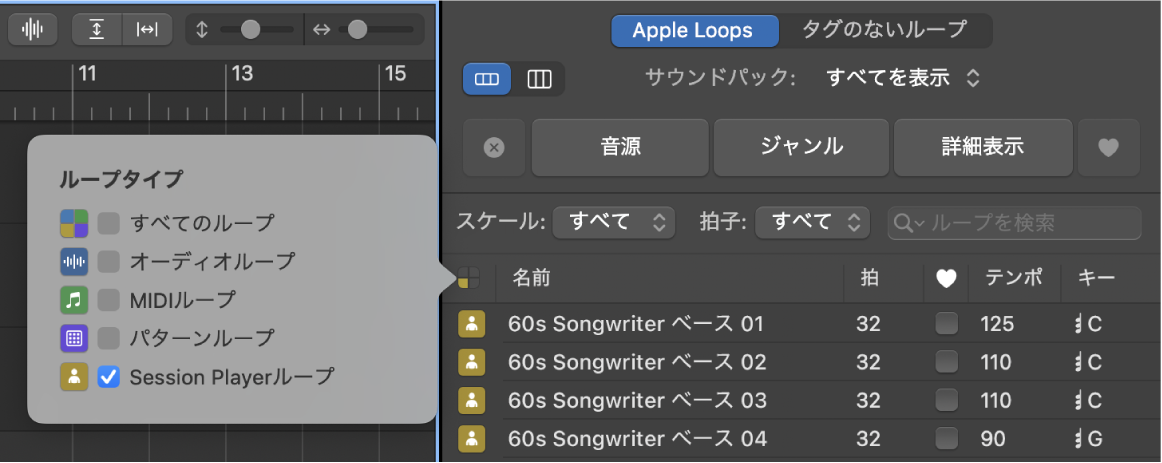This screenshot has width=1162, height=463.
Task: Click the yellow Session Player loop icon in popover
Action: (x=74, y=378)
